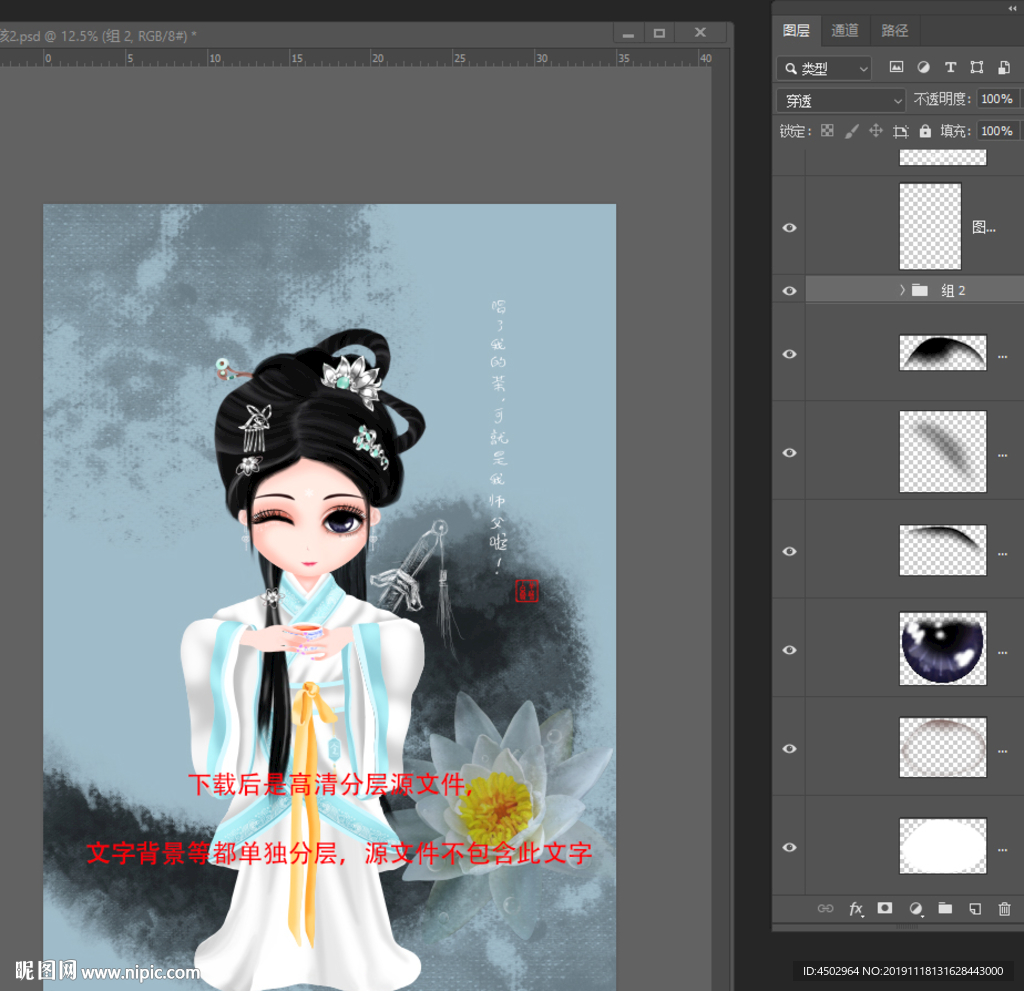This screenshot has height=991, width=1024.
Task: Create a new fill or adjustment layer
Action: pos(916,909)
